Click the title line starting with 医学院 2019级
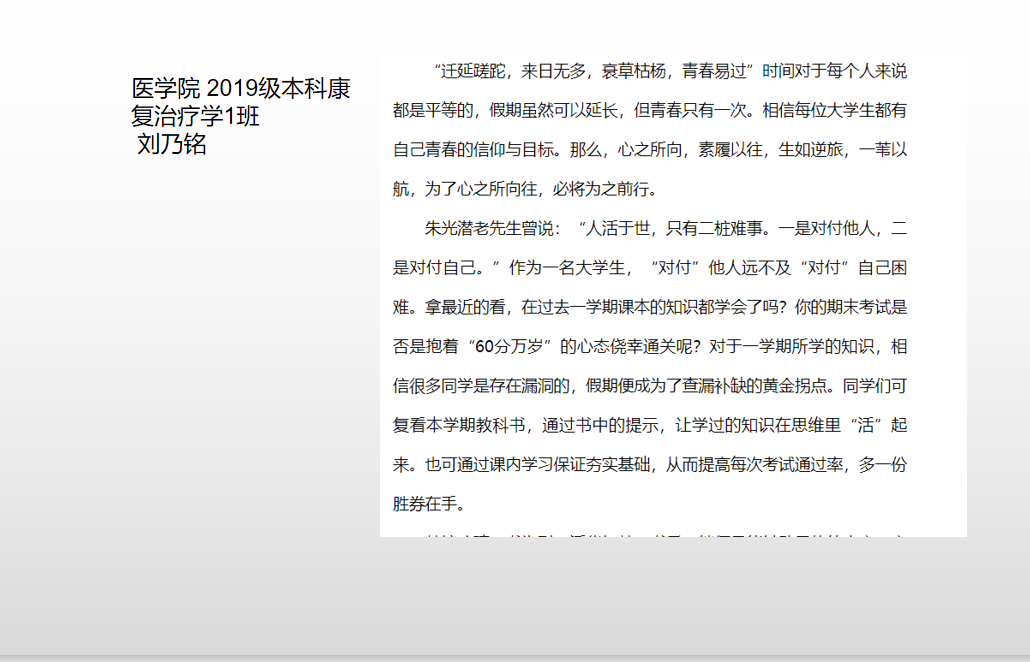The image size is (1030, 662). pos(240,88)
